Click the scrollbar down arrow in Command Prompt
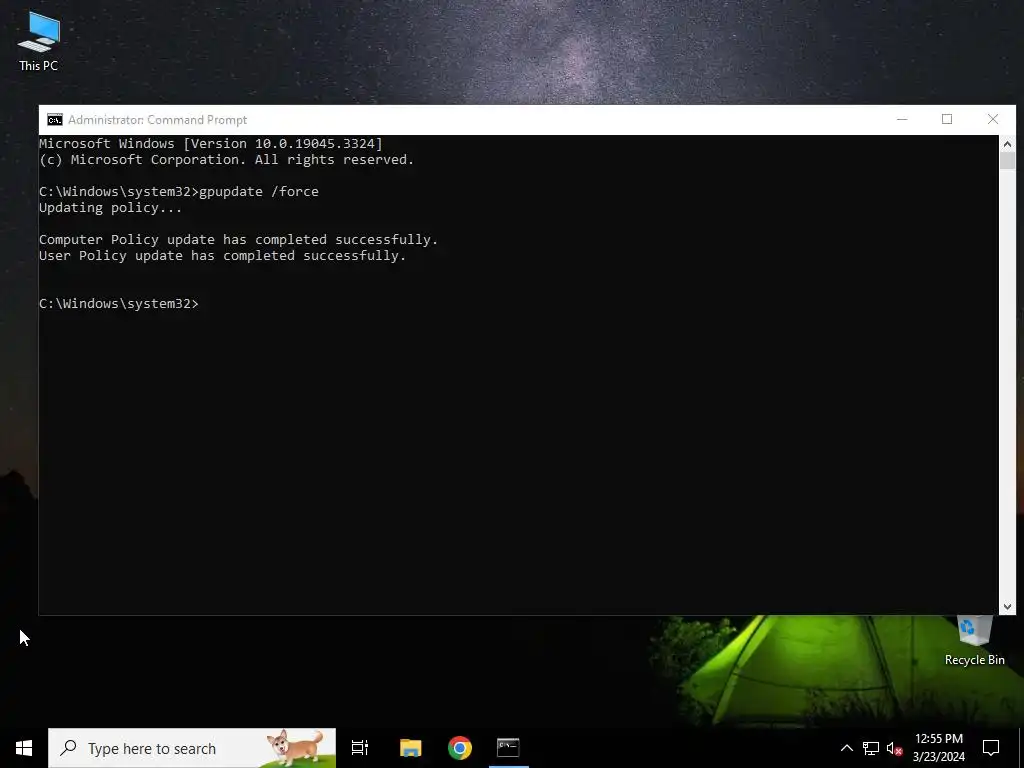 pos(1007,607)
